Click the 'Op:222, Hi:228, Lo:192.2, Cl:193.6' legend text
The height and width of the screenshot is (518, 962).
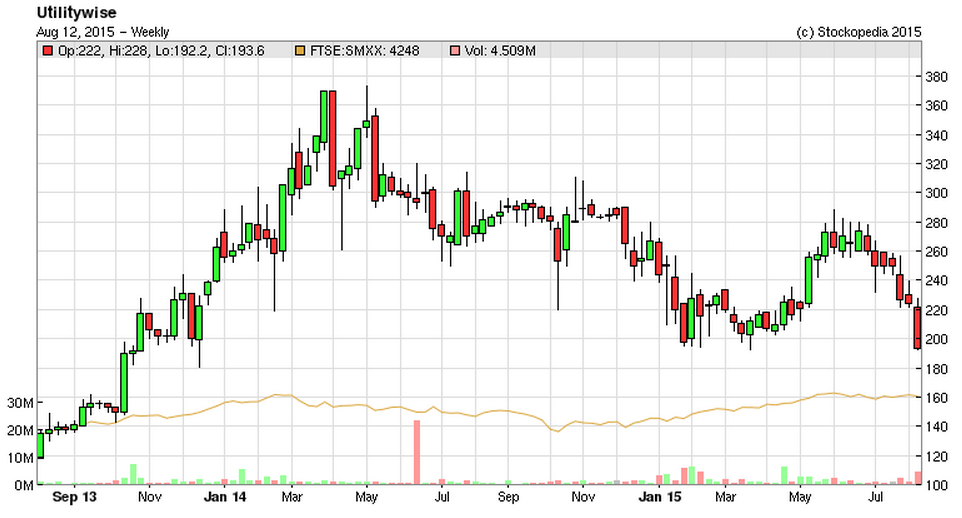pyautogui.click(x=161, y=51)
